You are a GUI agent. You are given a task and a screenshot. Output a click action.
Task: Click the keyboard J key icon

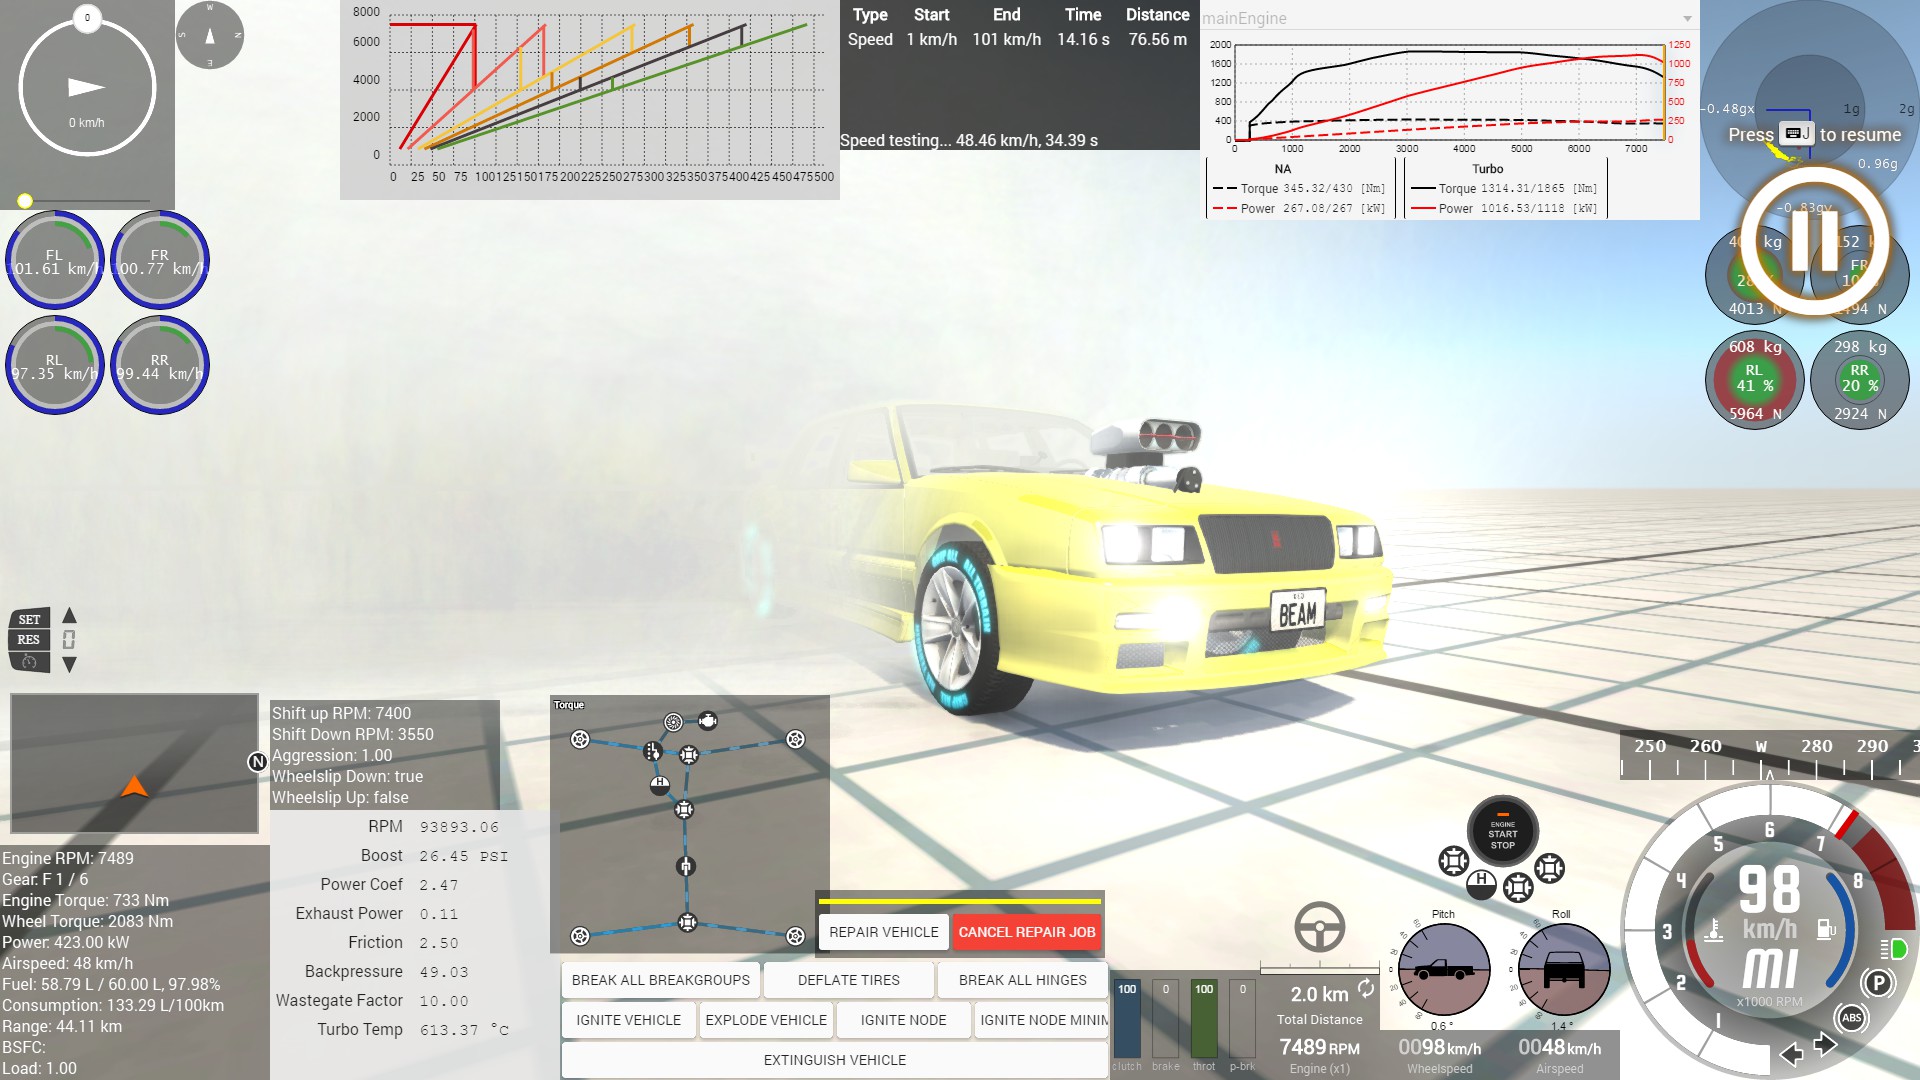tap(1797, 133)
